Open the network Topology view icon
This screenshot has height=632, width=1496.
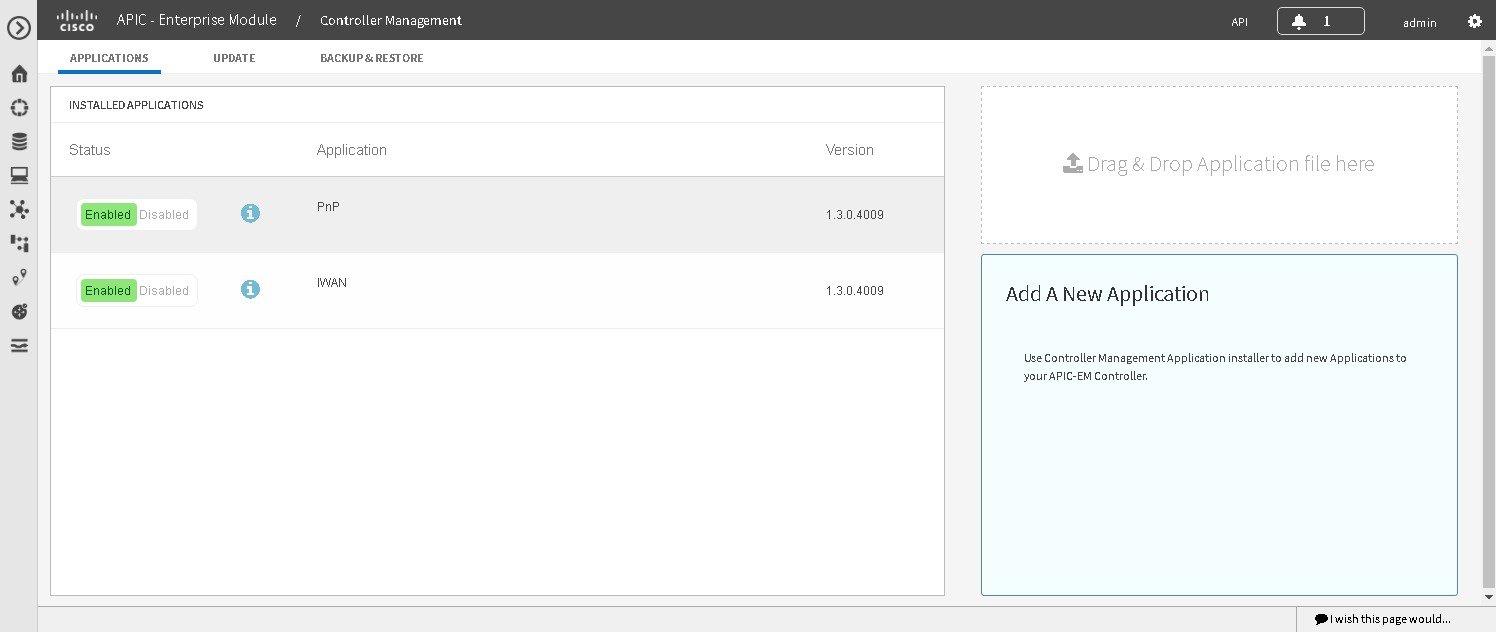[18, 210]
